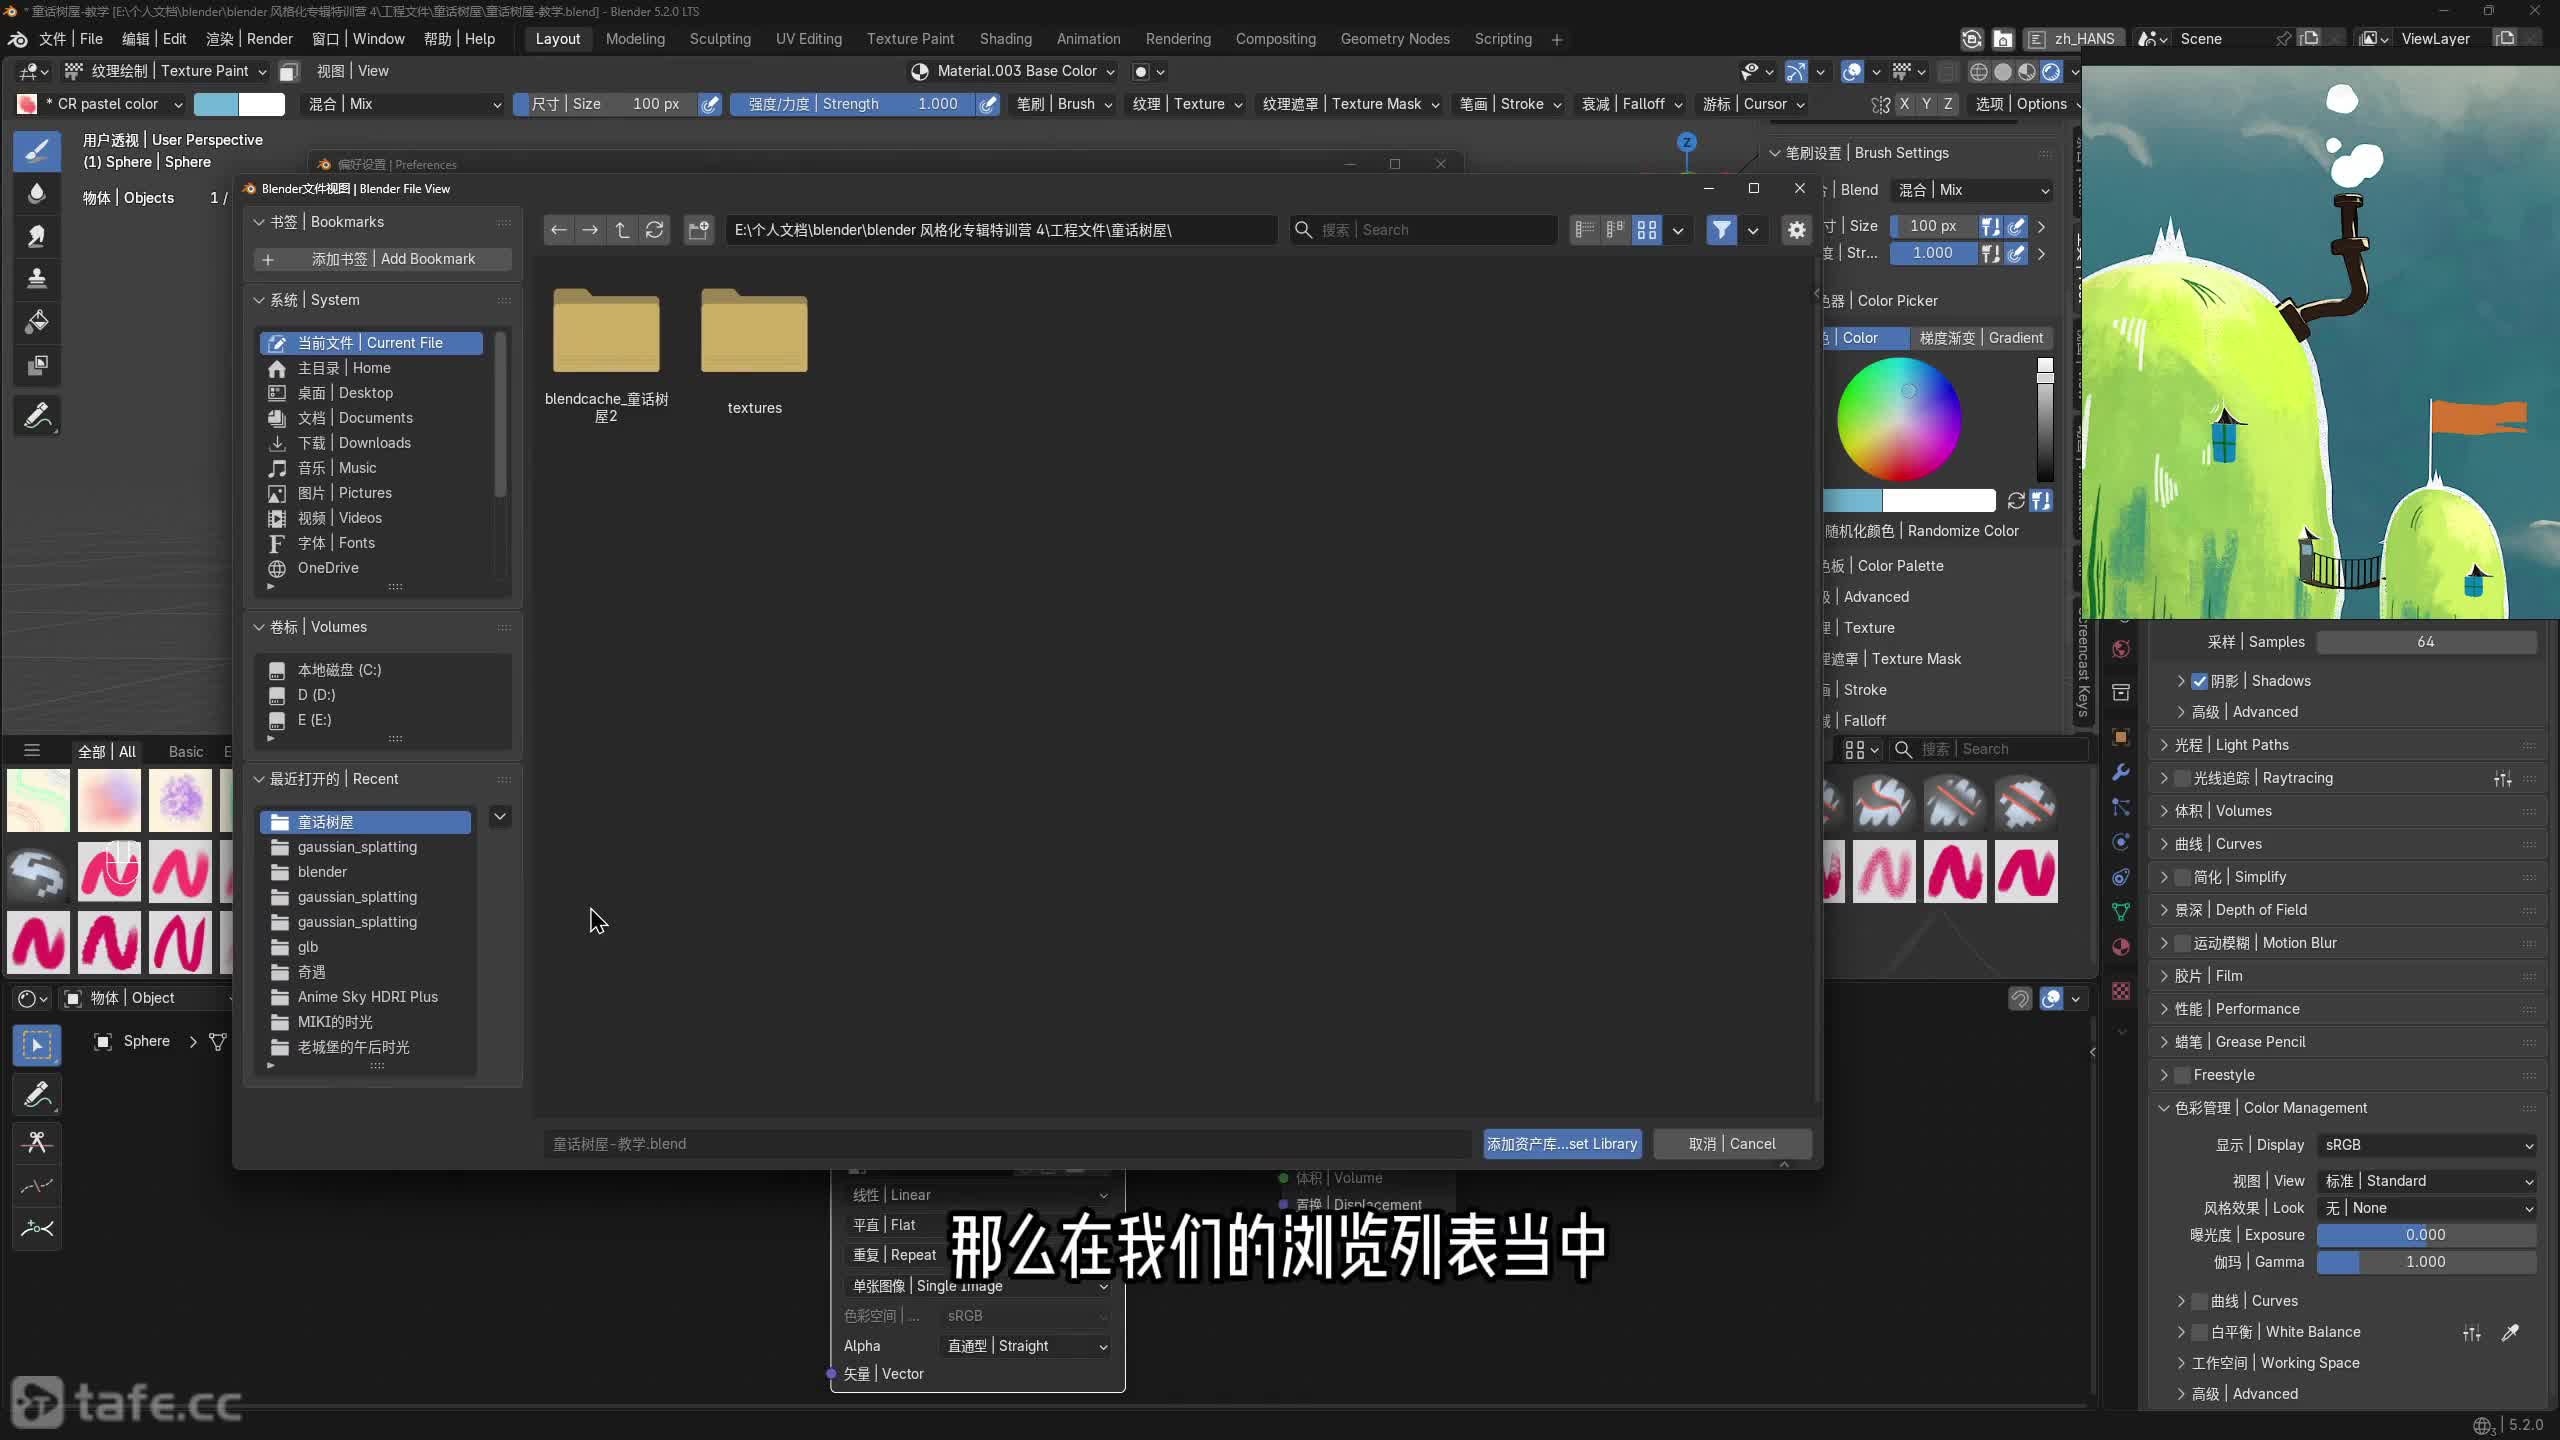
Task: Adjust the Exposure slider
Action: coord(2426,1235)
